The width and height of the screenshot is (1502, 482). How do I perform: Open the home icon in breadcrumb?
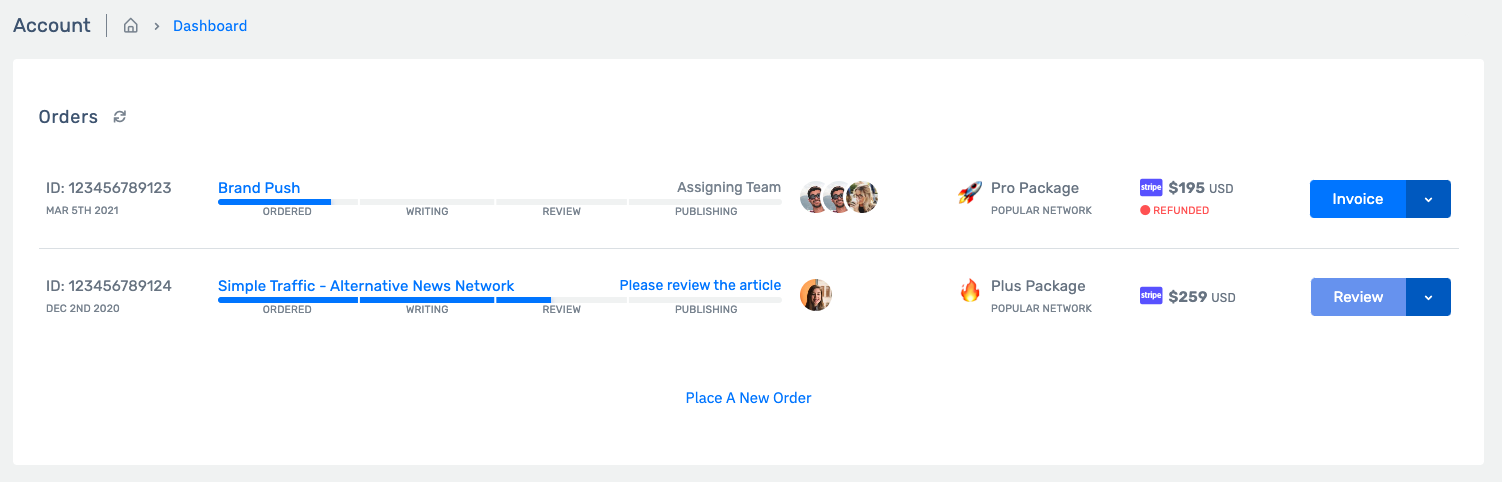[x=130, y=26]
